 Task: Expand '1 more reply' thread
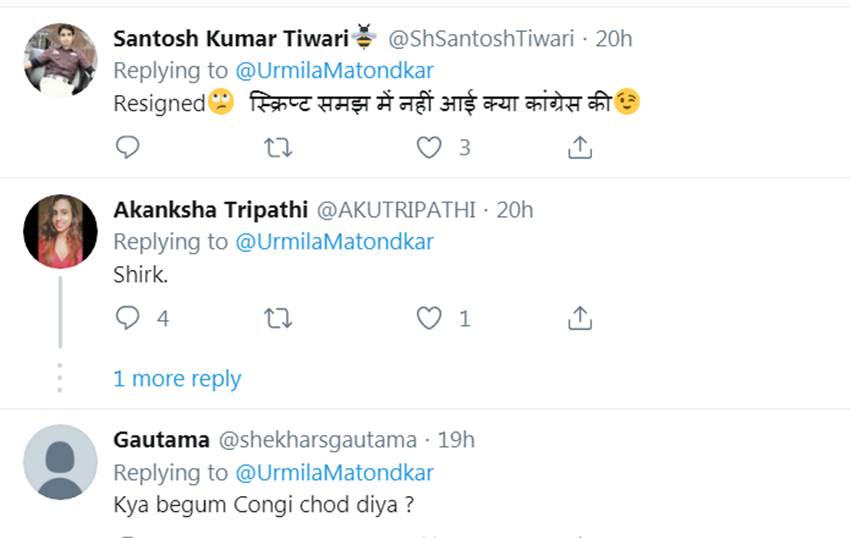click(177, 379)
